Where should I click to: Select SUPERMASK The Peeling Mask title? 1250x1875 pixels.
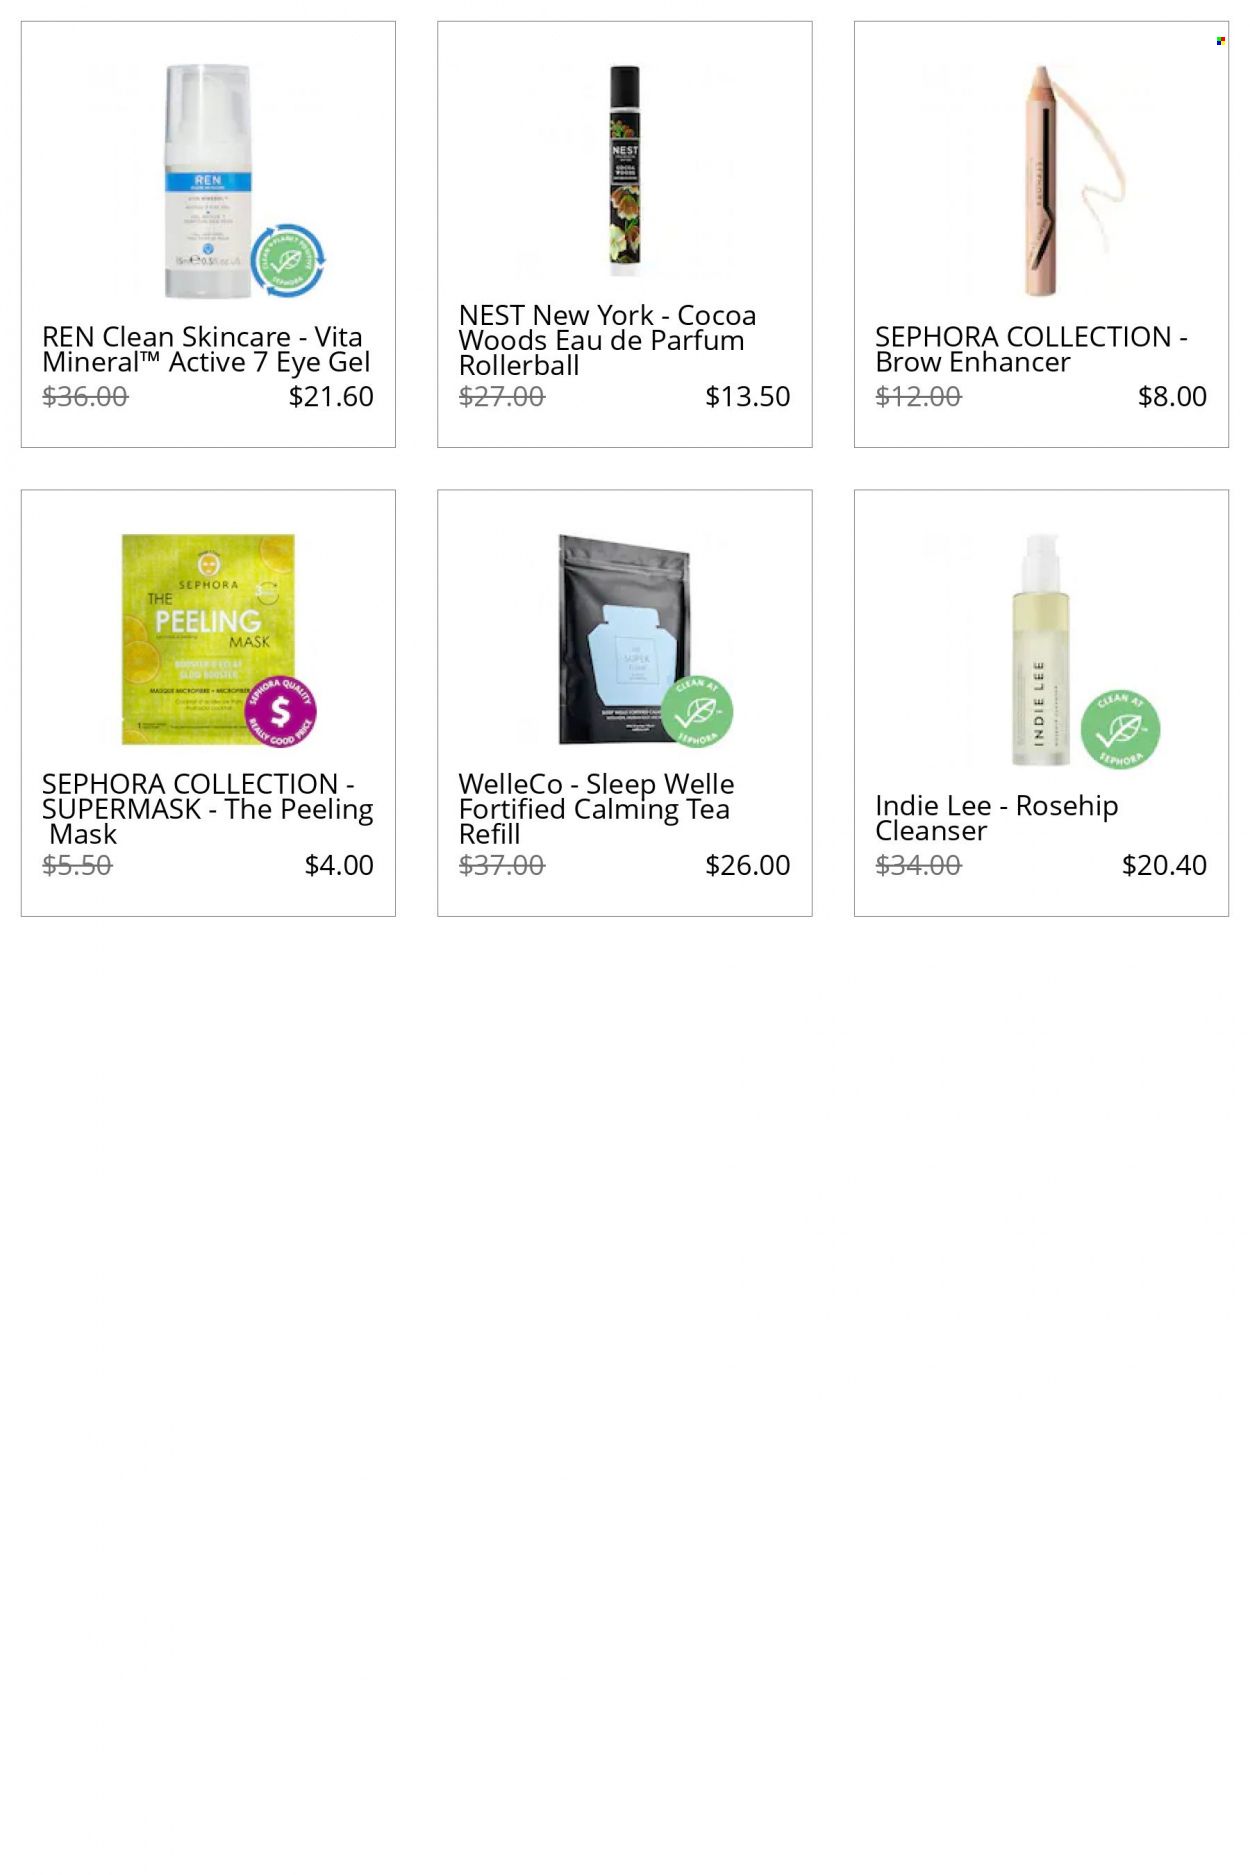click(208, 809)
